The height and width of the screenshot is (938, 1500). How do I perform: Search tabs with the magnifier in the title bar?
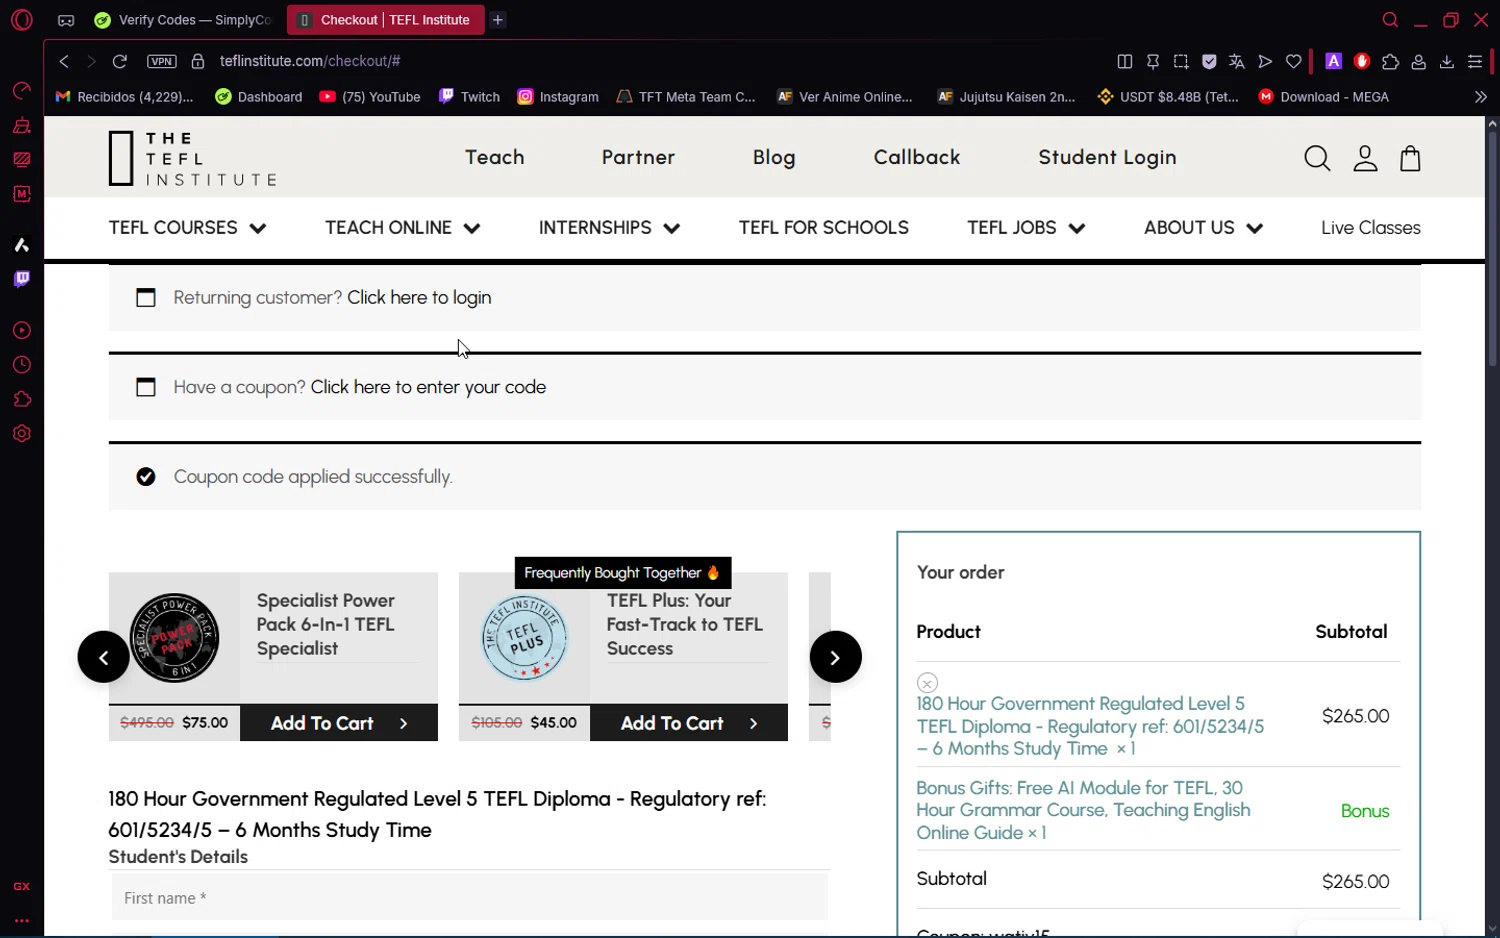click(1390, 20)
